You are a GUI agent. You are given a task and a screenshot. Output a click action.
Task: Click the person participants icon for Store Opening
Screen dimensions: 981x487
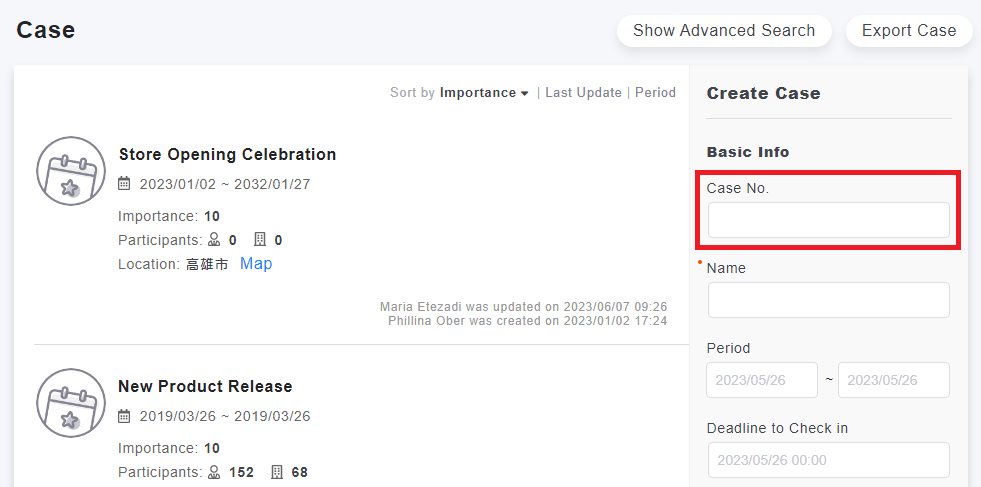tap(214, 240)
